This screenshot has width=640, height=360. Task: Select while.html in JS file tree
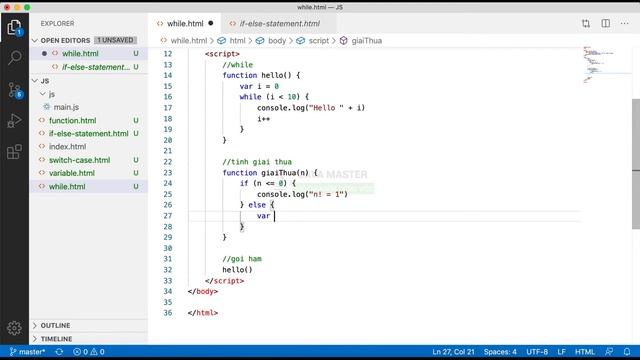(88, 187)
